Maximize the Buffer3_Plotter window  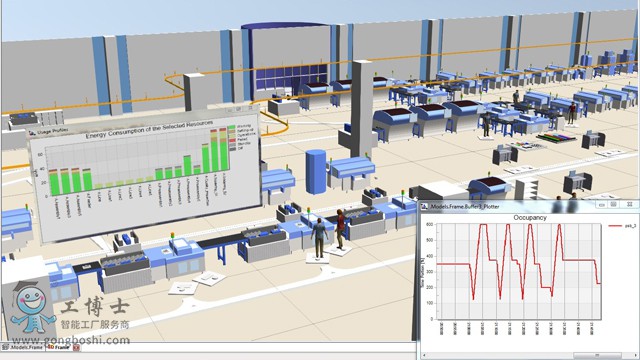coord(613,204)
